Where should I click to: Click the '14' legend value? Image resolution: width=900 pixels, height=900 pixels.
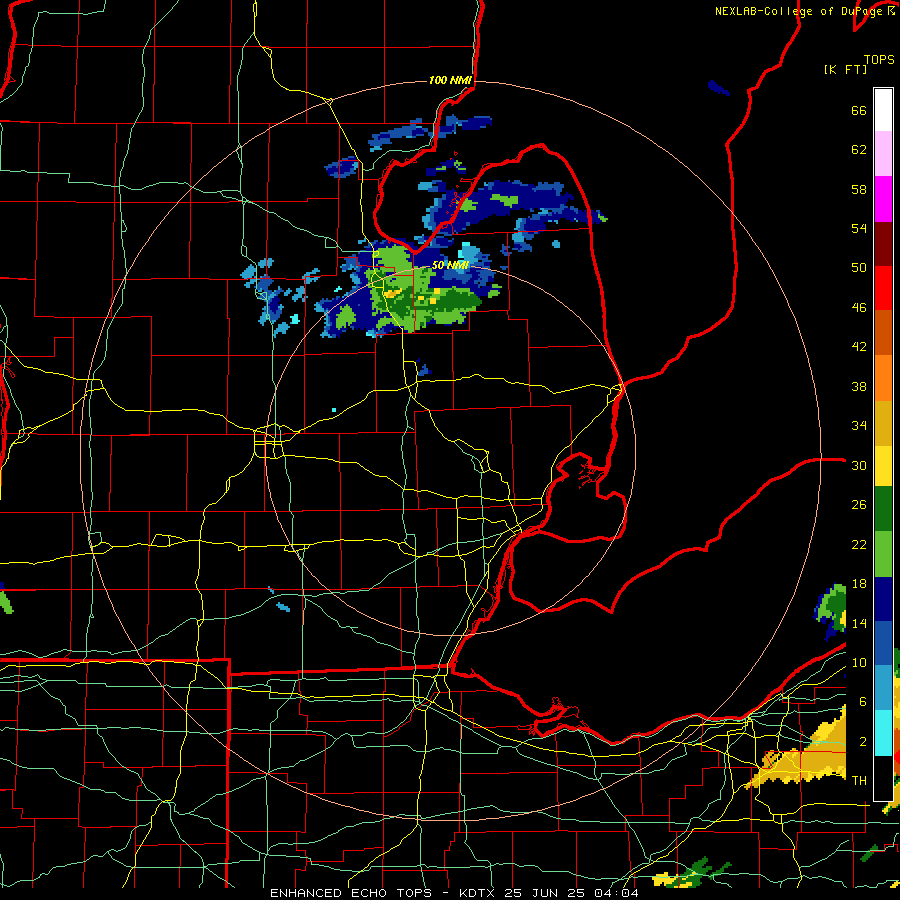coord(859,623)
